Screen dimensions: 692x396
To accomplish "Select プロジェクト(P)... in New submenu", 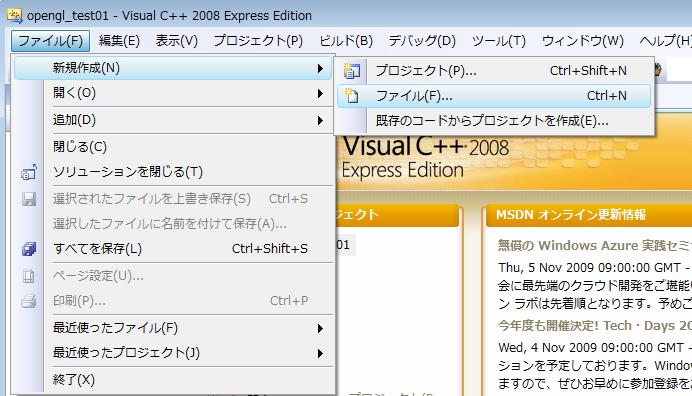I will tap(493, 71).
